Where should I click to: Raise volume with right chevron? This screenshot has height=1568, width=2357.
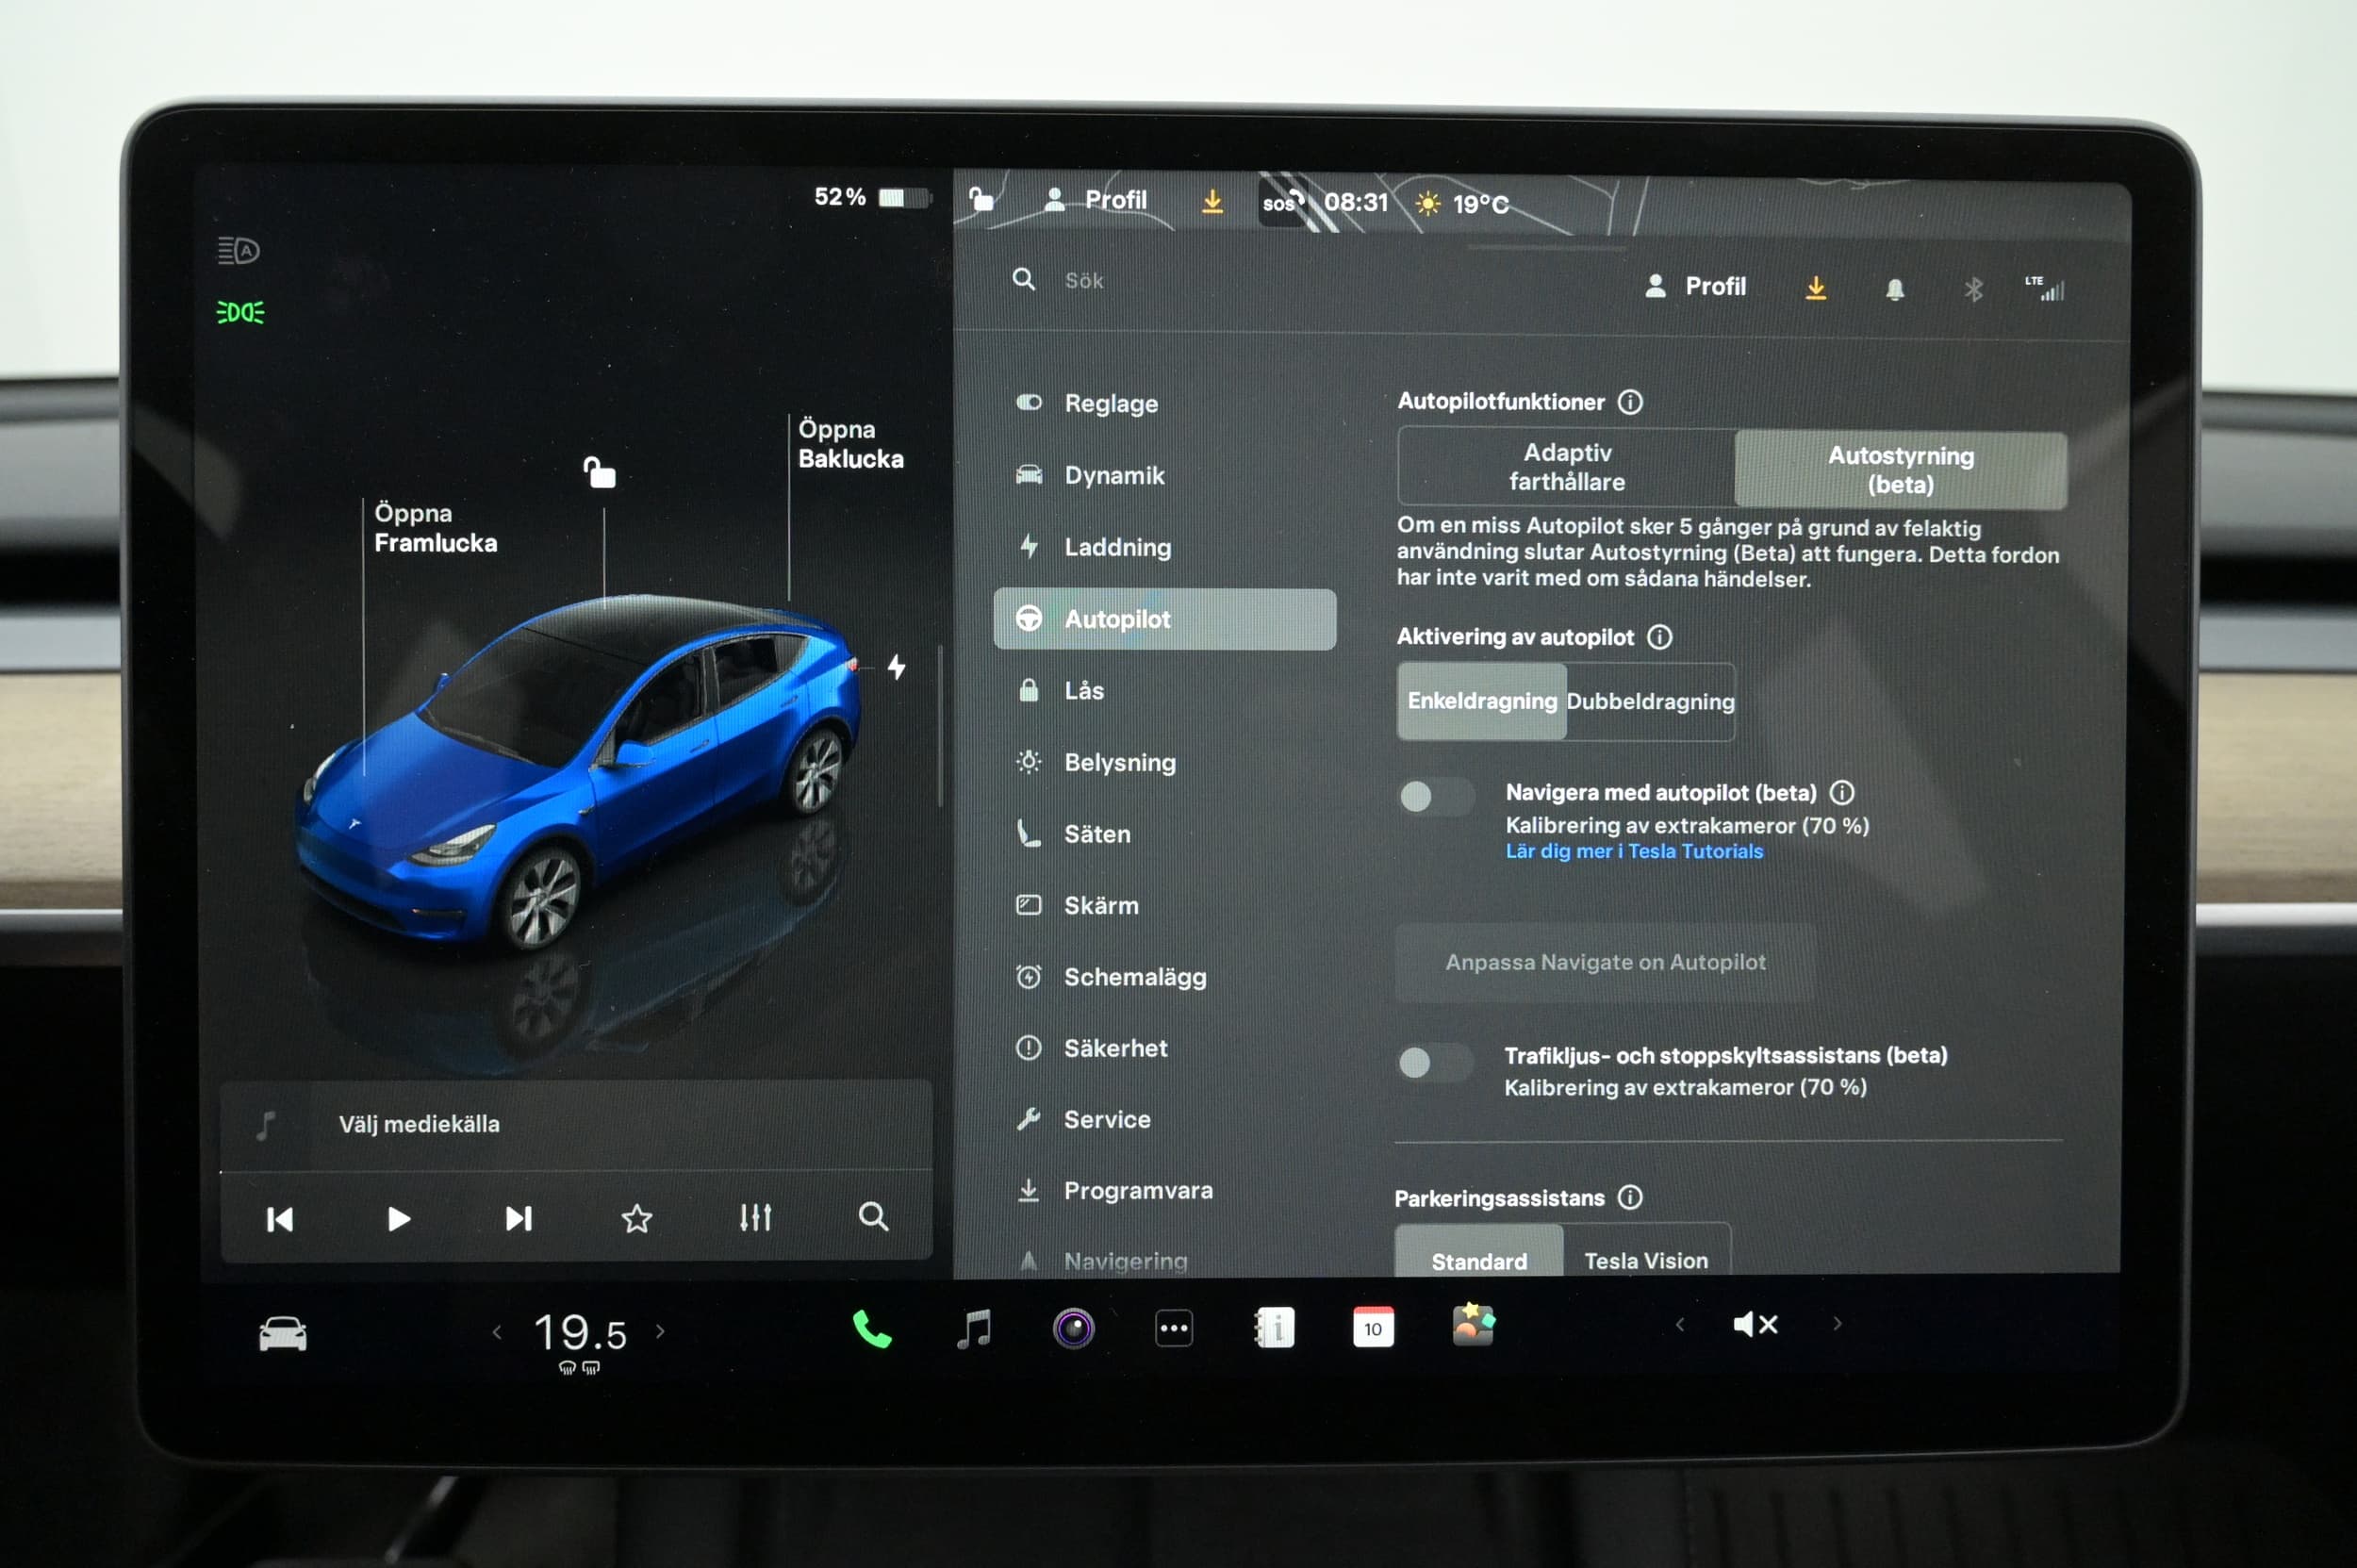click(1837, 1323)
